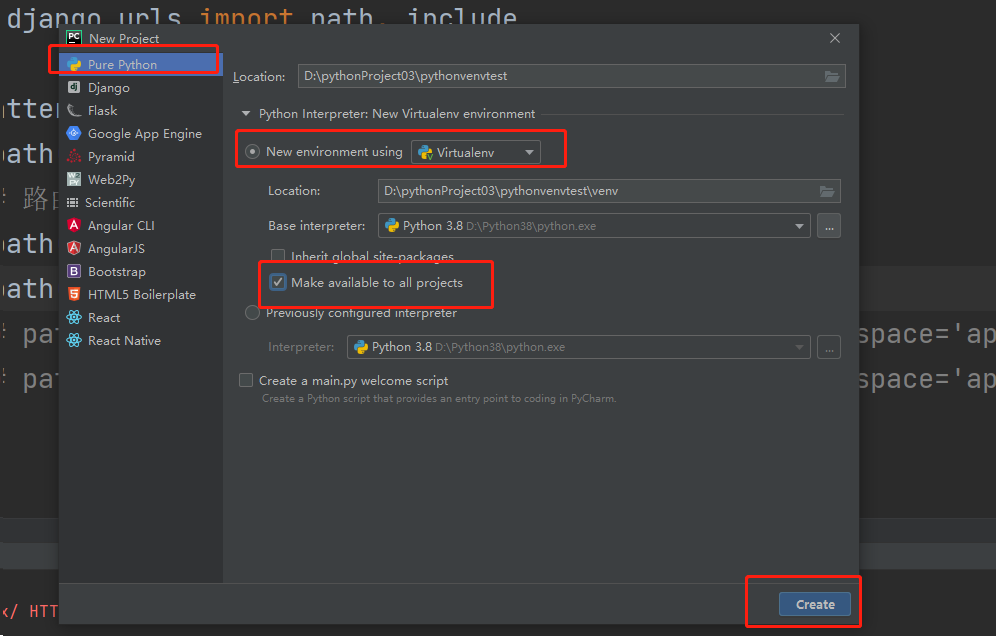The height and width of the screenshot is (636, 996).
Task: Choose AngularJS project type
Action: 140,248
